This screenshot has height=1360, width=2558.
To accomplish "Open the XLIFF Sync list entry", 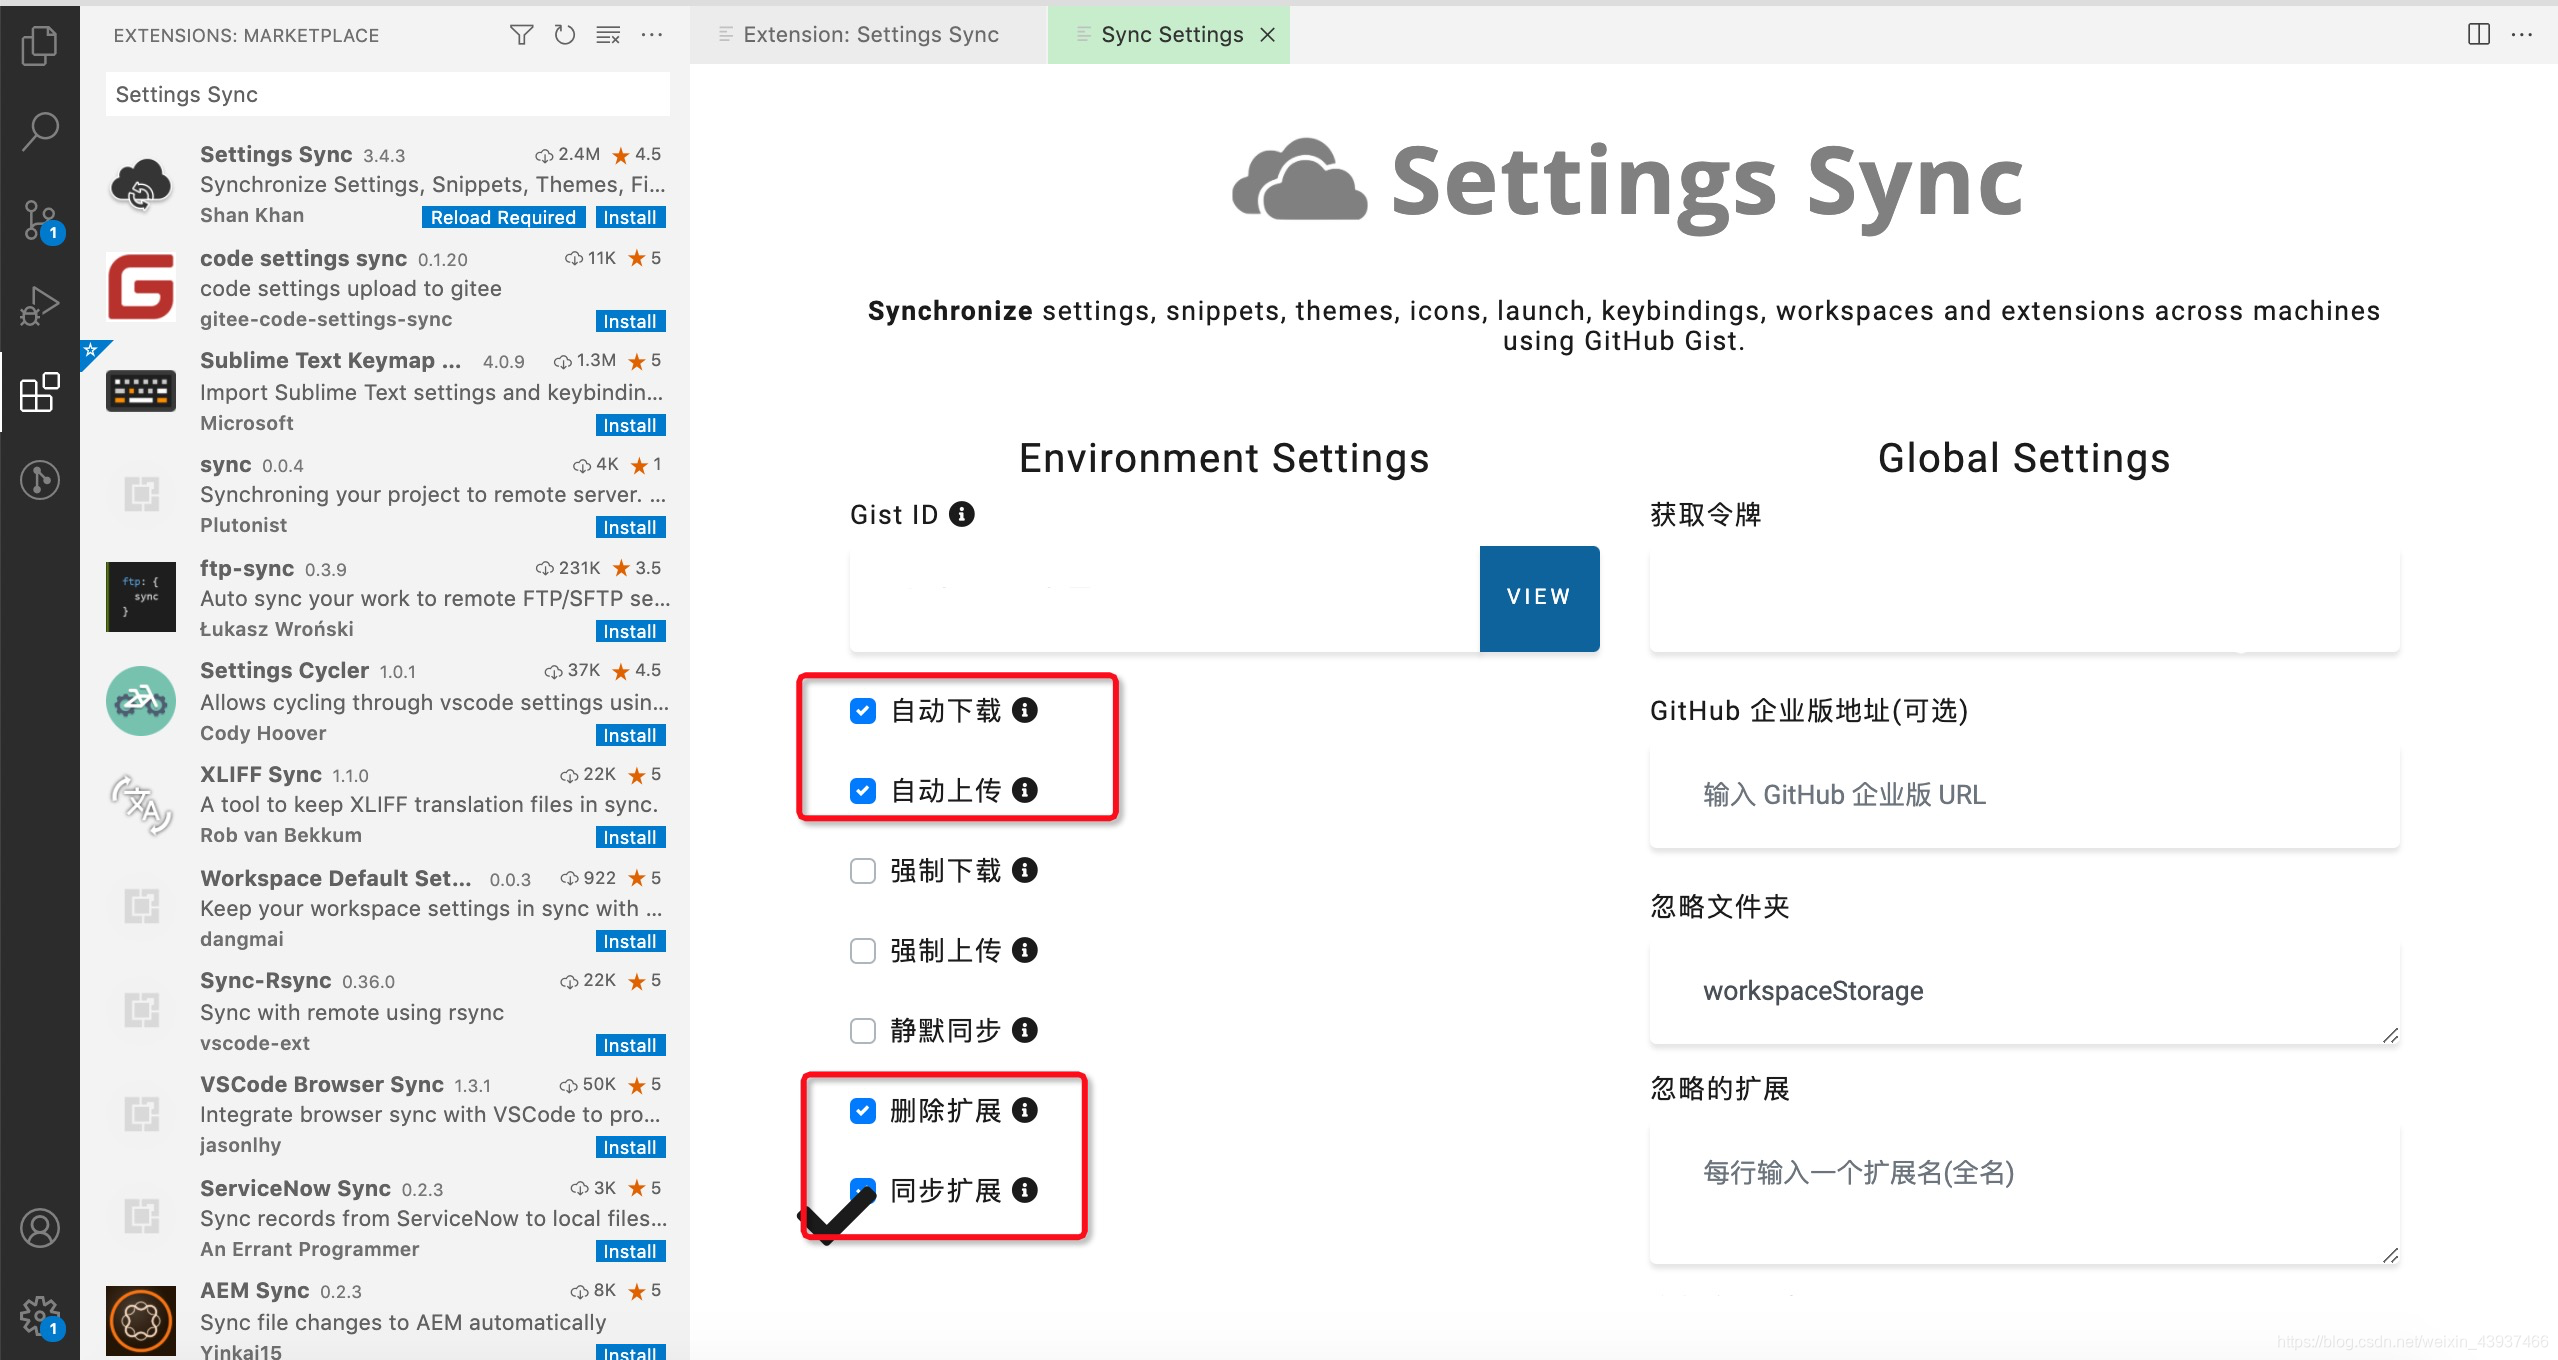I will pos(387,804).
